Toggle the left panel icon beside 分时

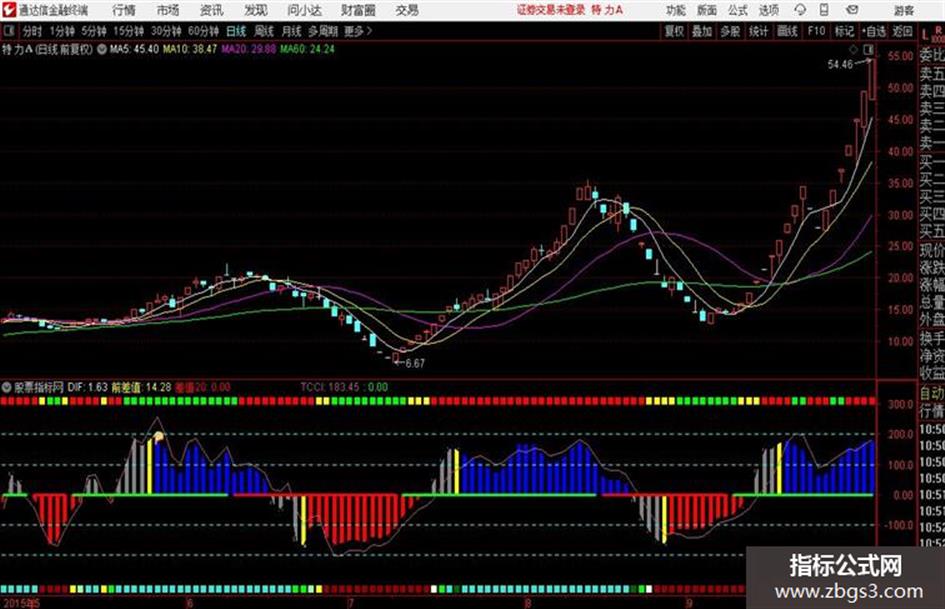coord(8,31)
